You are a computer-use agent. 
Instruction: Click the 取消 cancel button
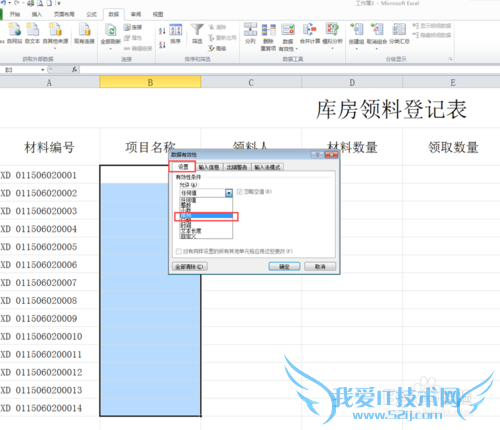[320, 267]
